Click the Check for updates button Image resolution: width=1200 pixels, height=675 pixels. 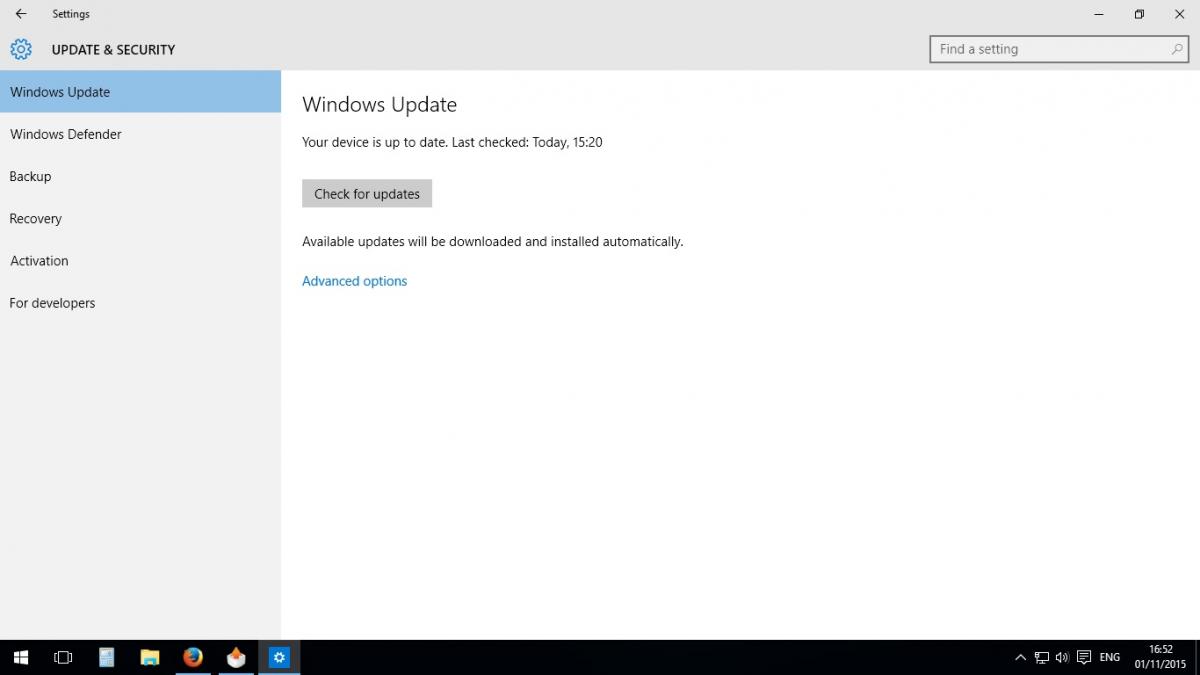pyautogui.click(x=367, y=194)
